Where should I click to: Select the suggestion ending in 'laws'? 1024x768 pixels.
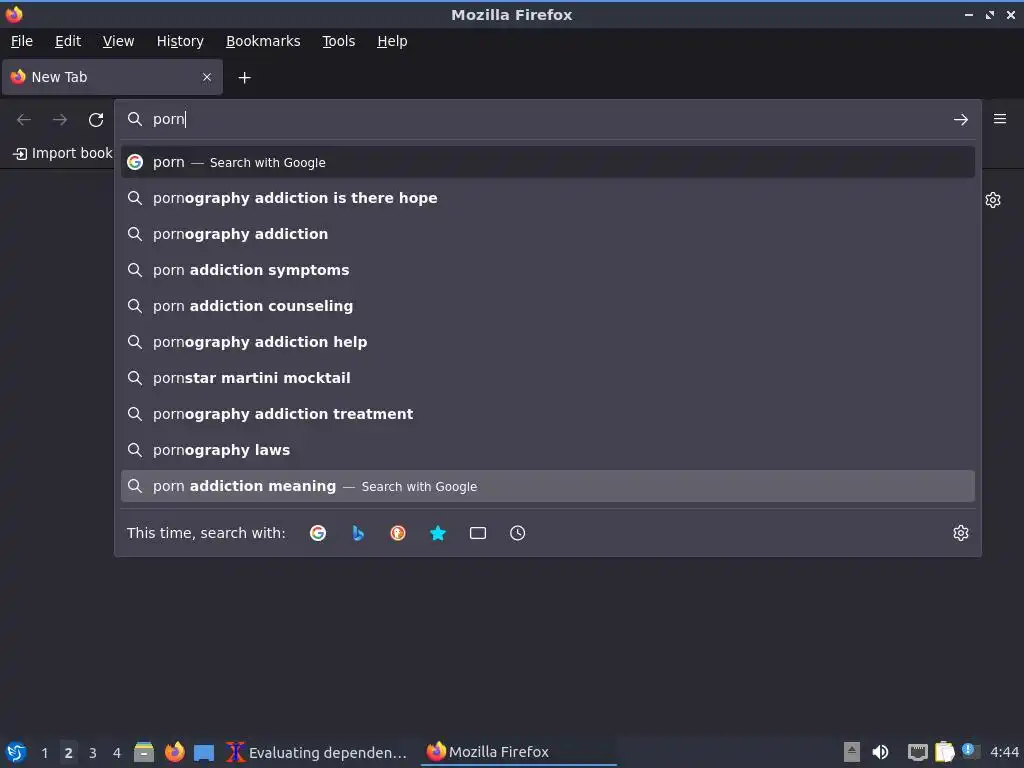548,449
